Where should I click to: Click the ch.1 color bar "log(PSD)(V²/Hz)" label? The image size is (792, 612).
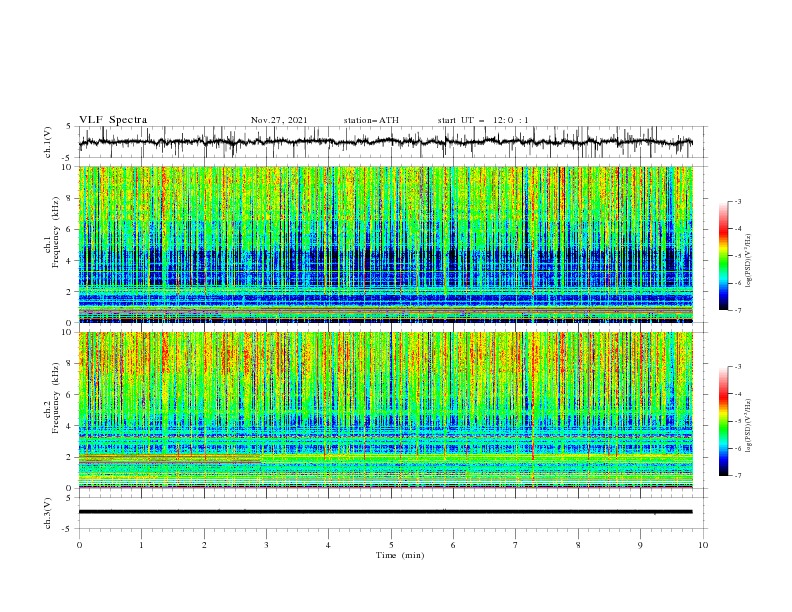coord(749,261)
